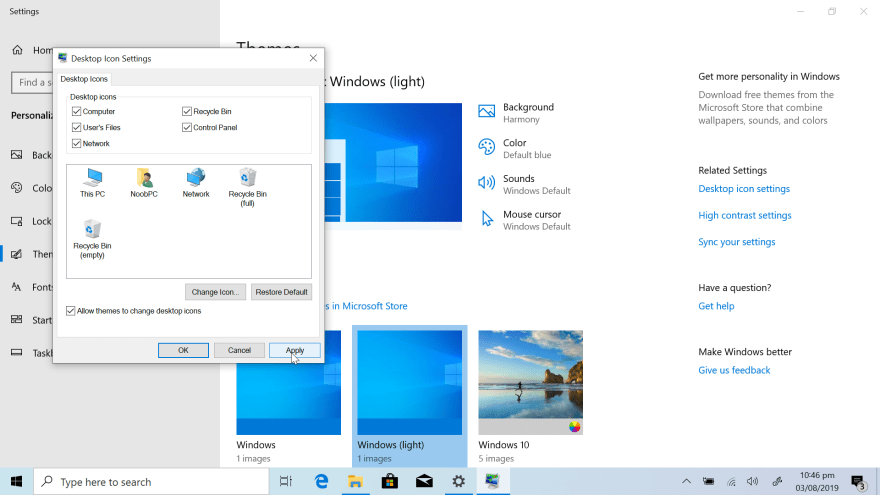This screenshot has height=495, width=880.
Task: Open High contrast settings link
Action: pyautogui.click(x=745, y=215)
